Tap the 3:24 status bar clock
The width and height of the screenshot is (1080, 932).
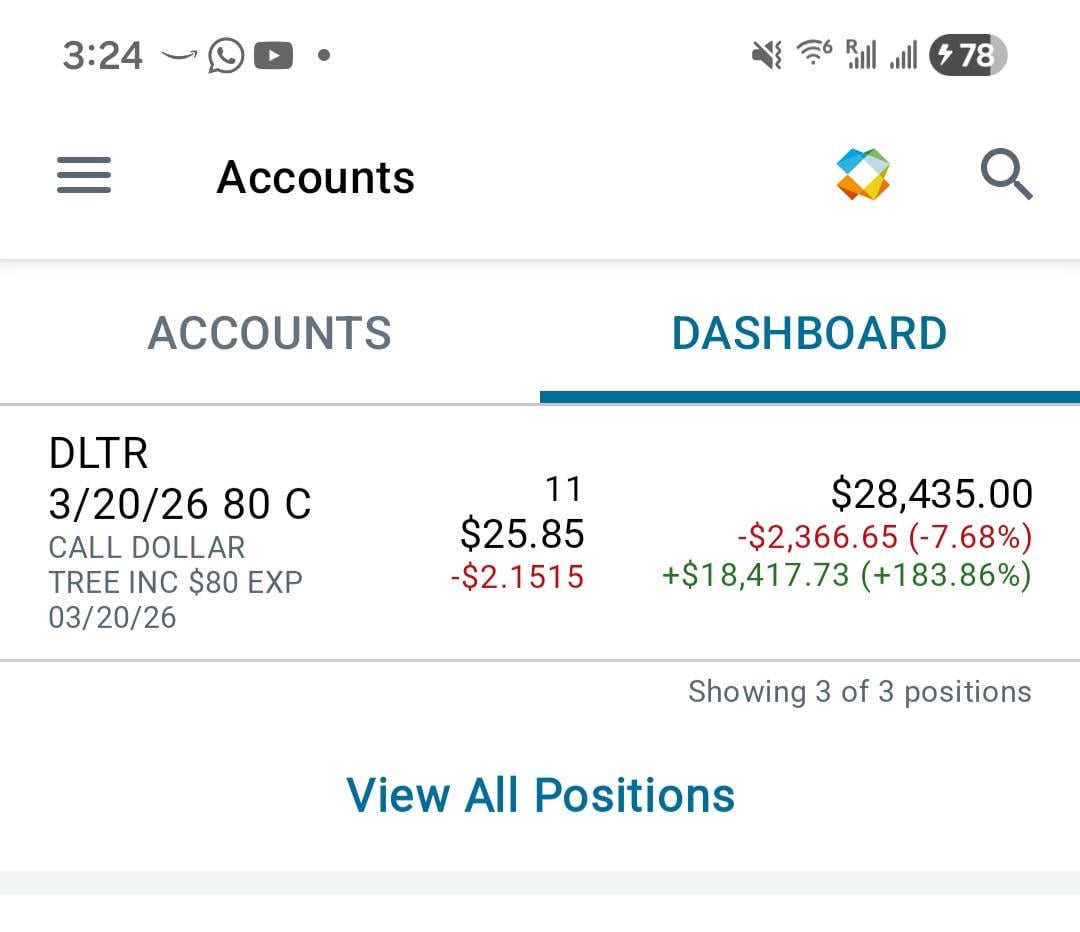102,56
